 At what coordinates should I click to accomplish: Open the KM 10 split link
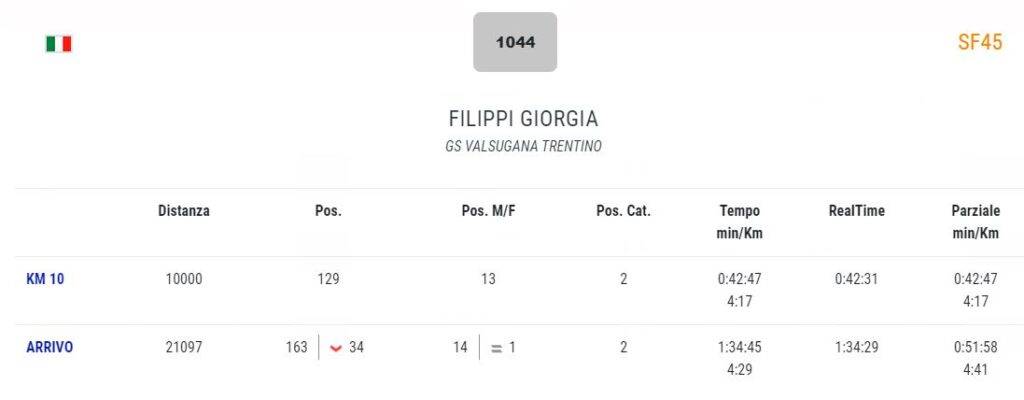tap(45, 279)
